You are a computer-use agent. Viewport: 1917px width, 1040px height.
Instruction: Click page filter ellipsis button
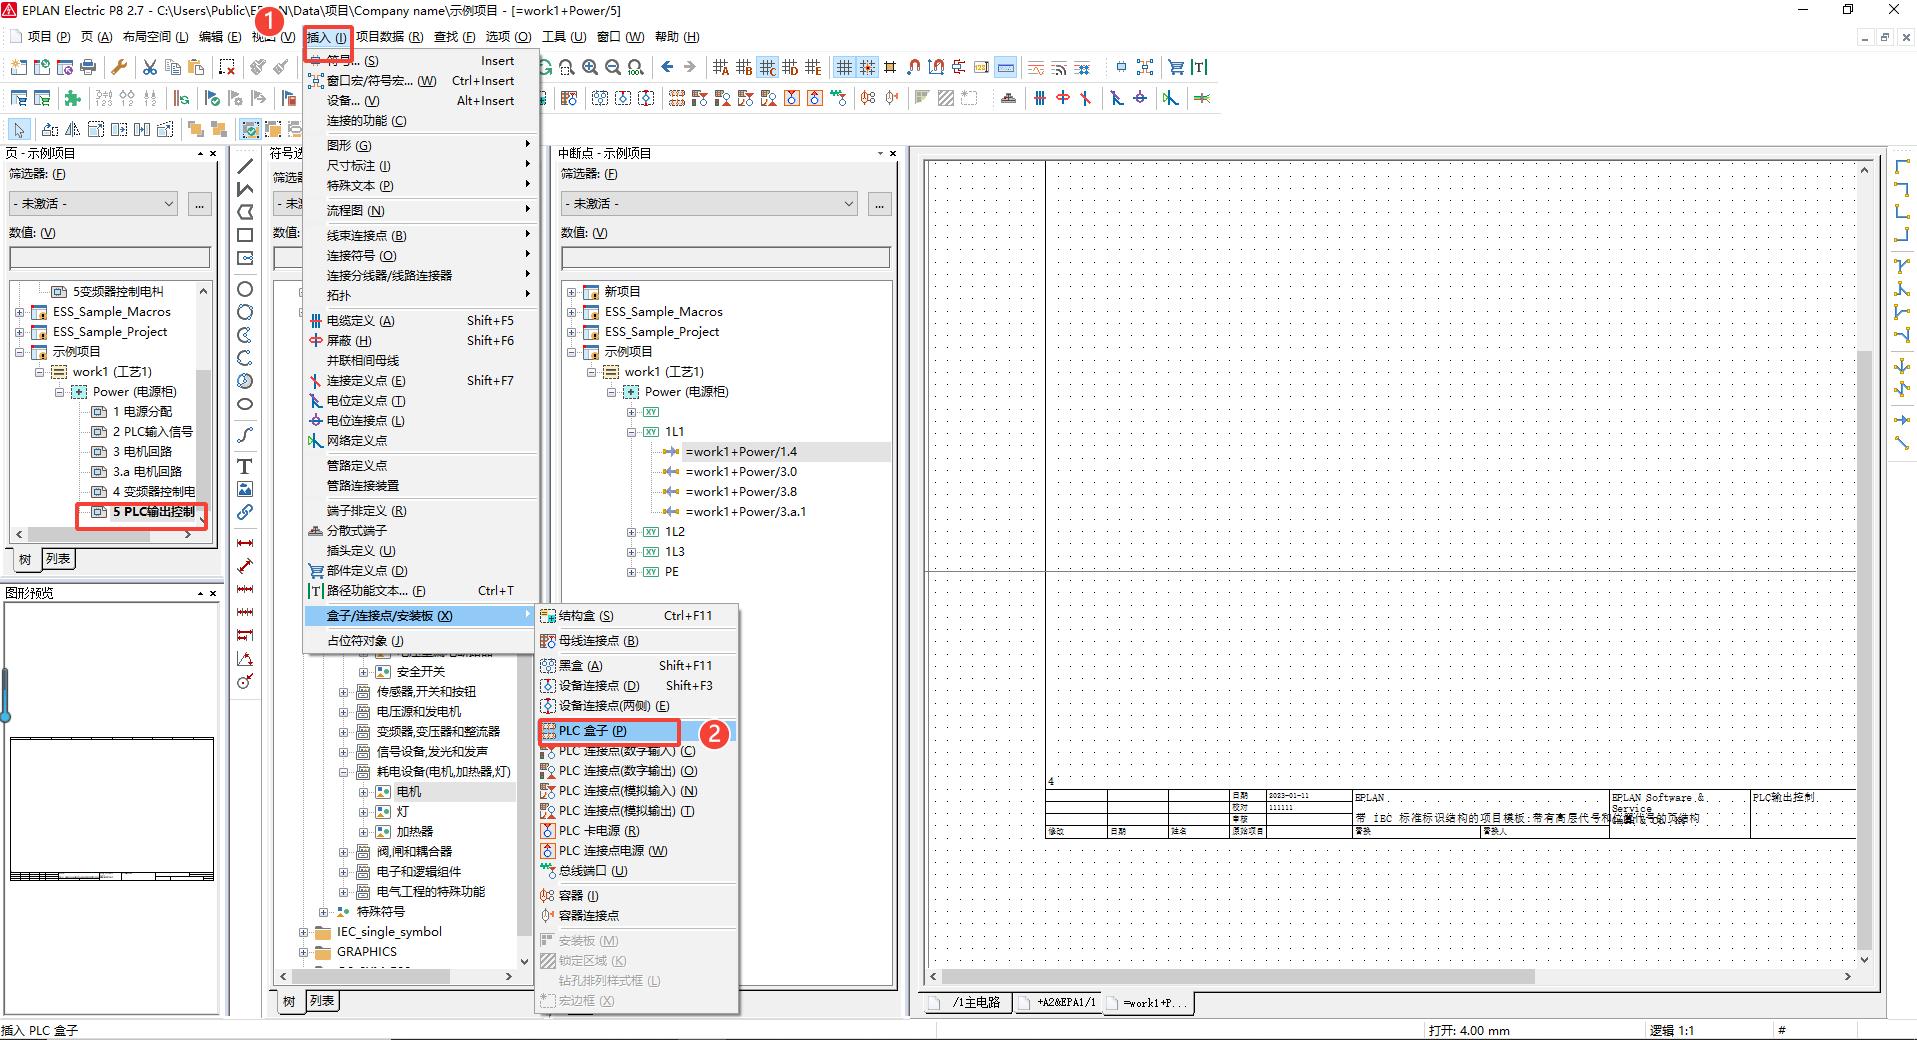[200, 204]
